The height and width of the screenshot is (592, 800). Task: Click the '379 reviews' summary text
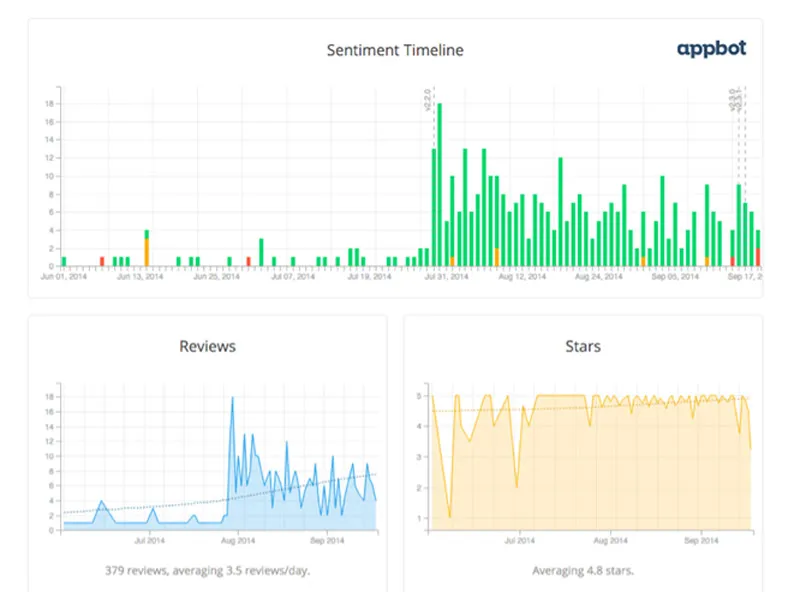(x=207, y=571)
